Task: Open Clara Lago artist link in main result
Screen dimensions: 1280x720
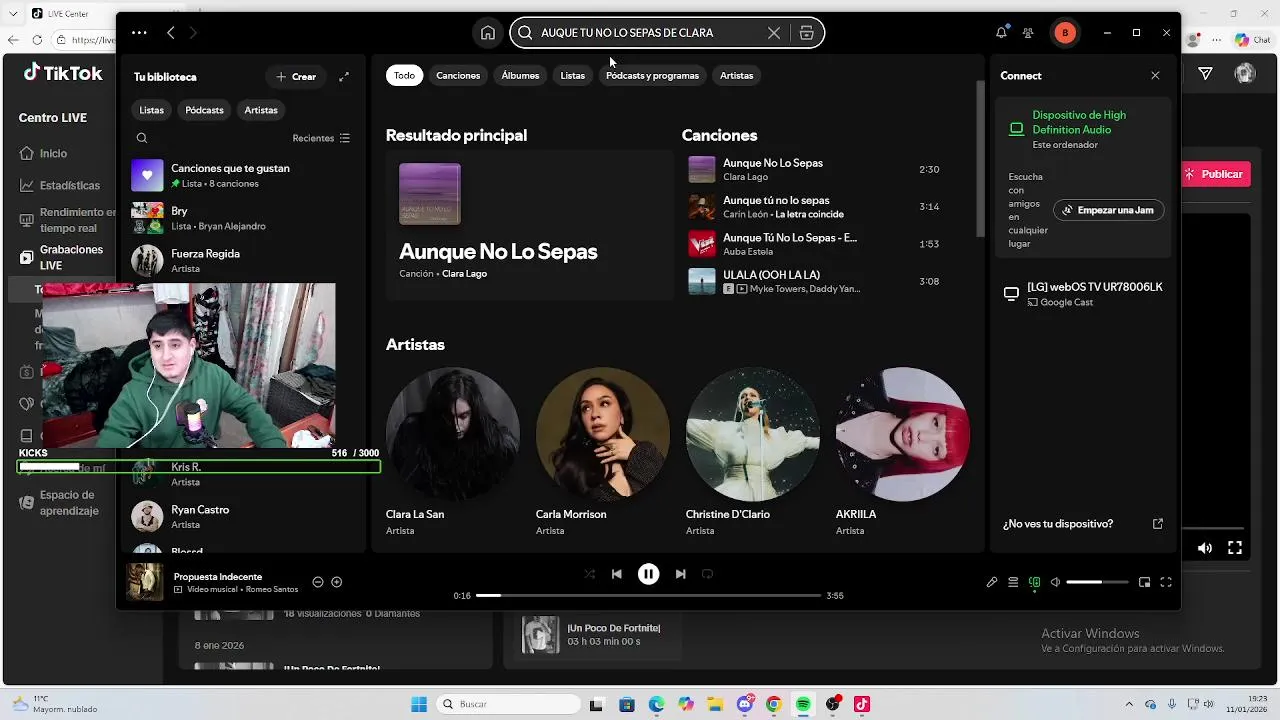Action: click(x=464, y=274)
